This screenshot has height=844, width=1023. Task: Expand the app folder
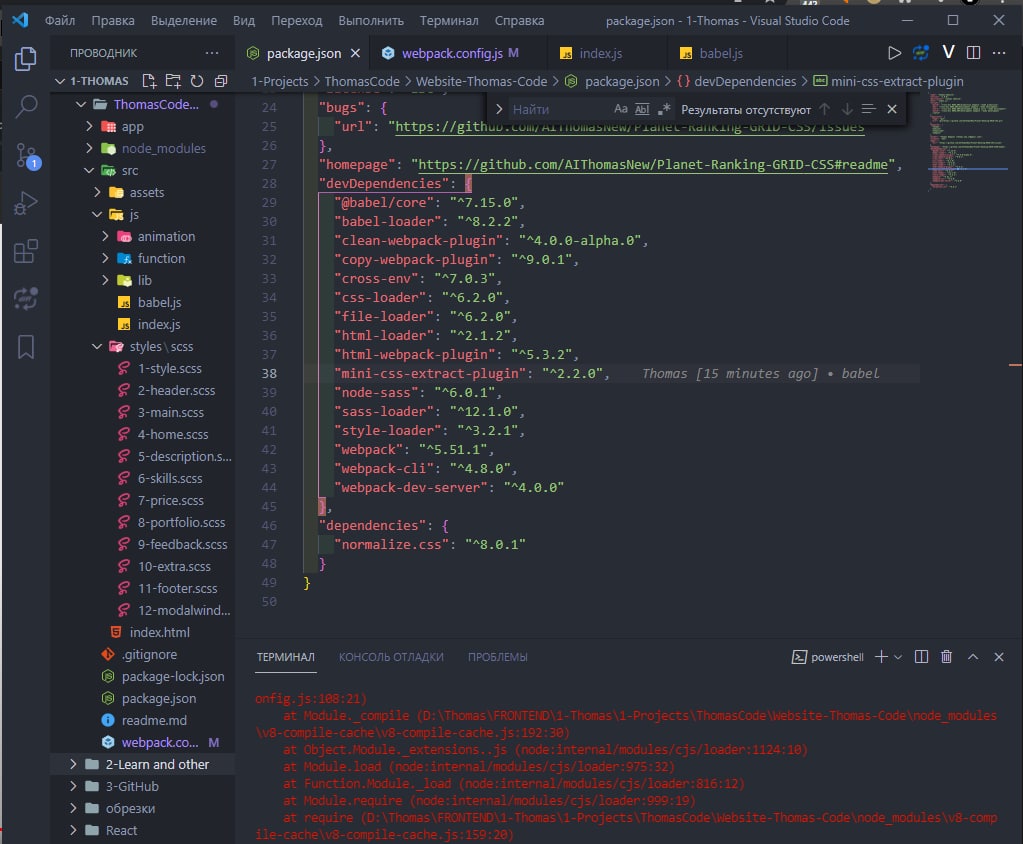[x=89, y=127]
